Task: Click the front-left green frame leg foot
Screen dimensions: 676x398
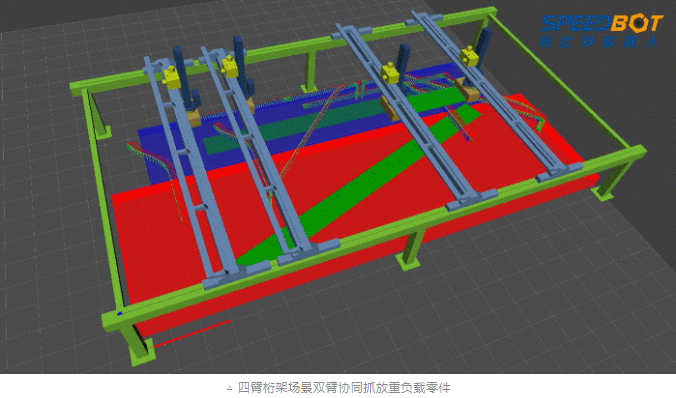Action: pyautogui.click(x=143, y=354)
